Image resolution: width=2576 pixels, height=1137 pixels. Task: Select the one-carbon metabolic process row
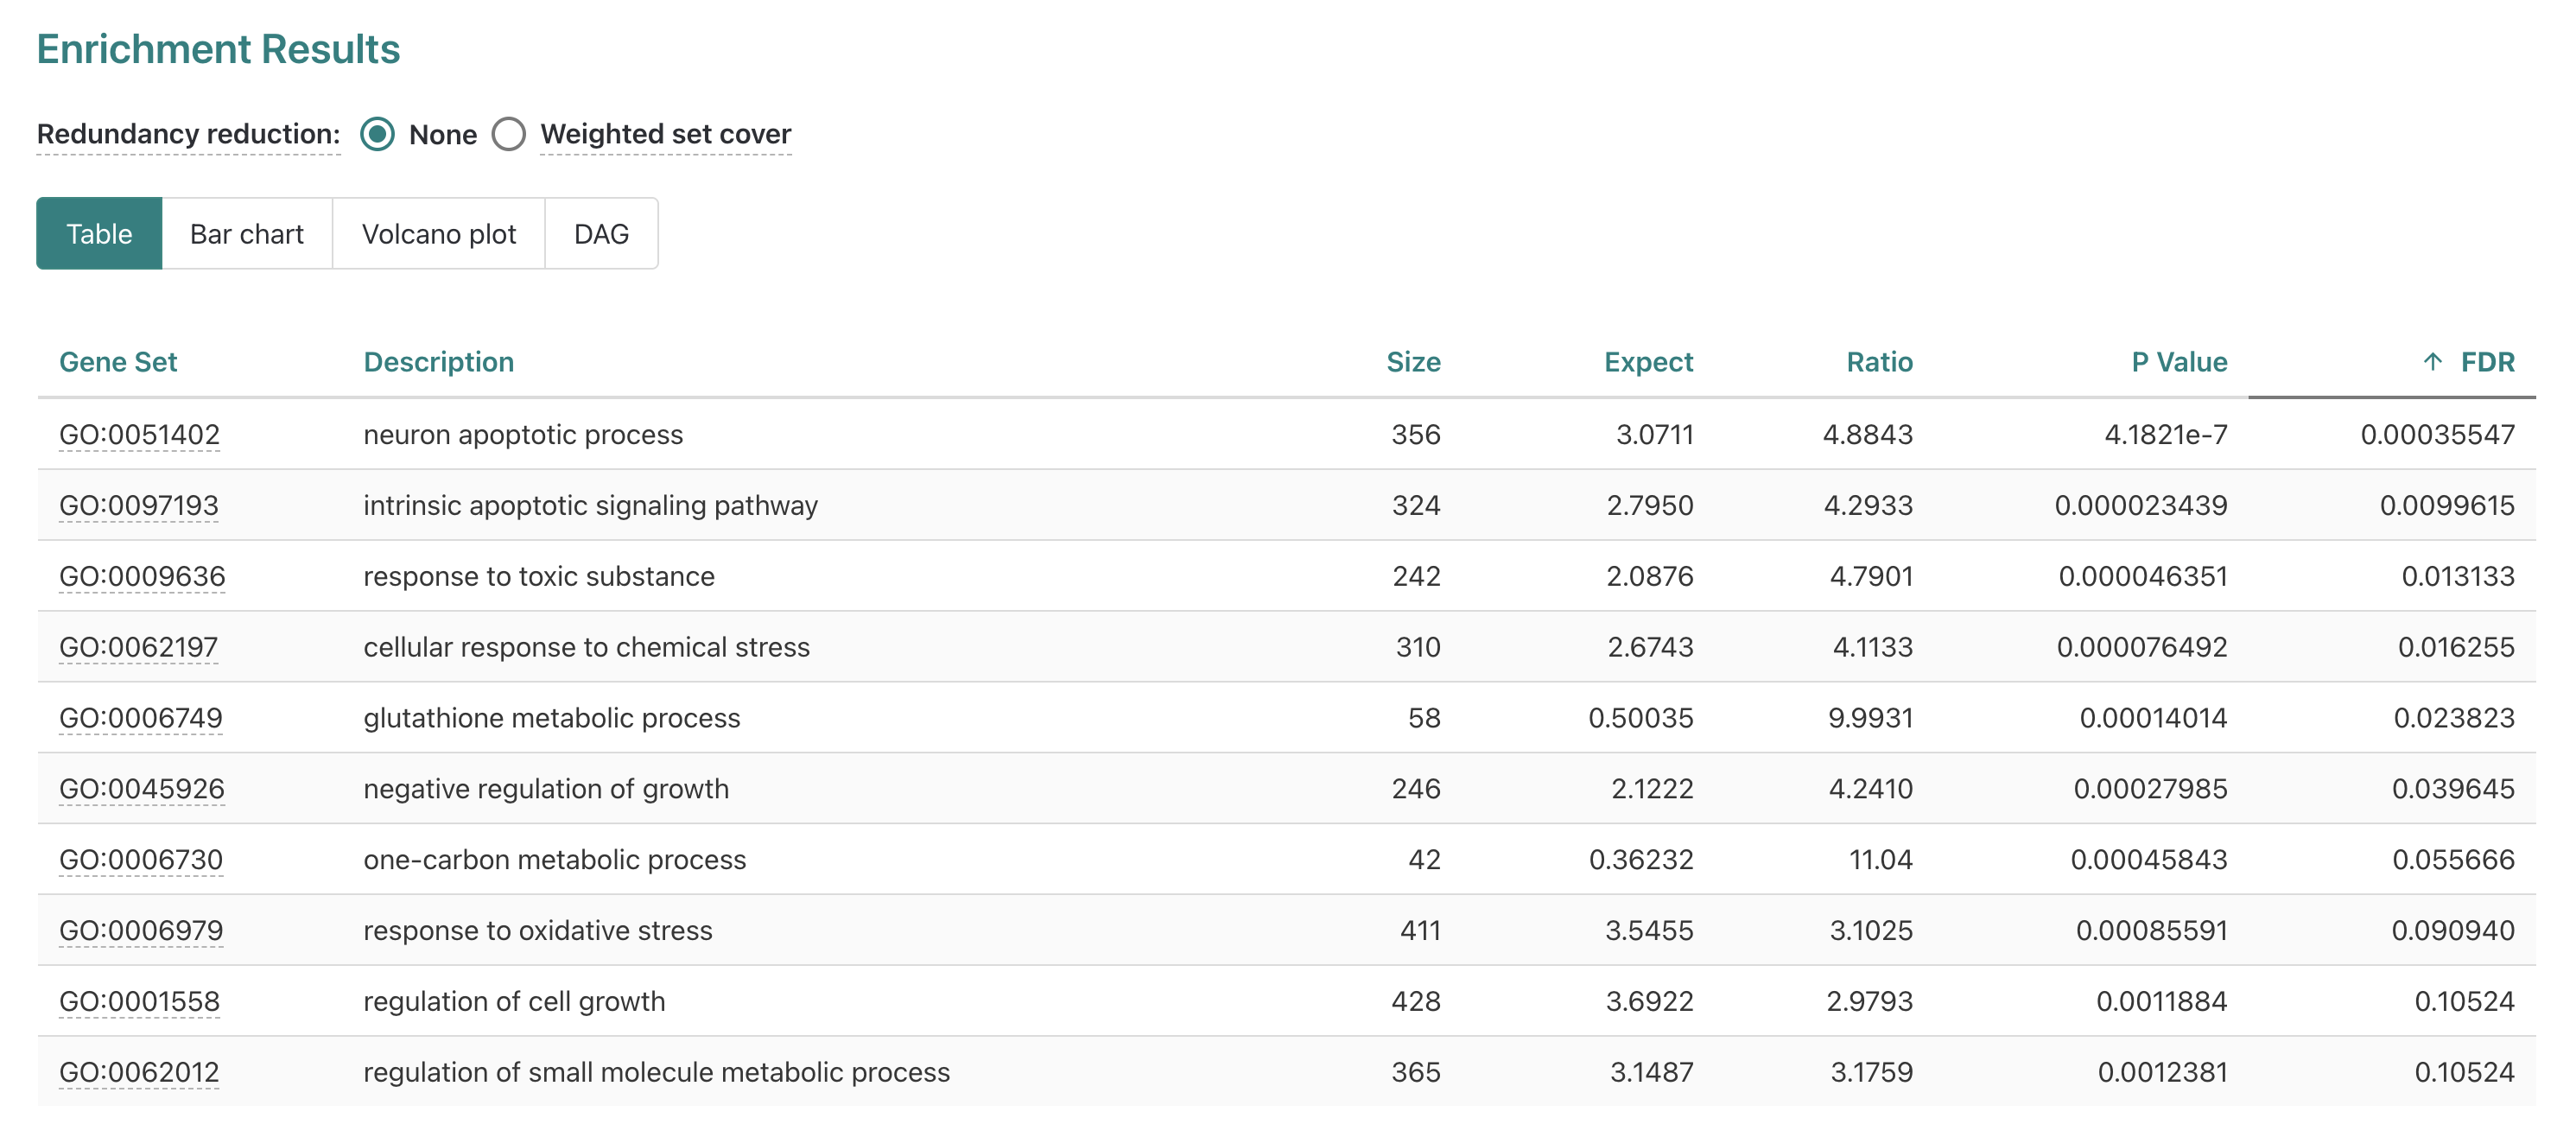click(554, 860)
